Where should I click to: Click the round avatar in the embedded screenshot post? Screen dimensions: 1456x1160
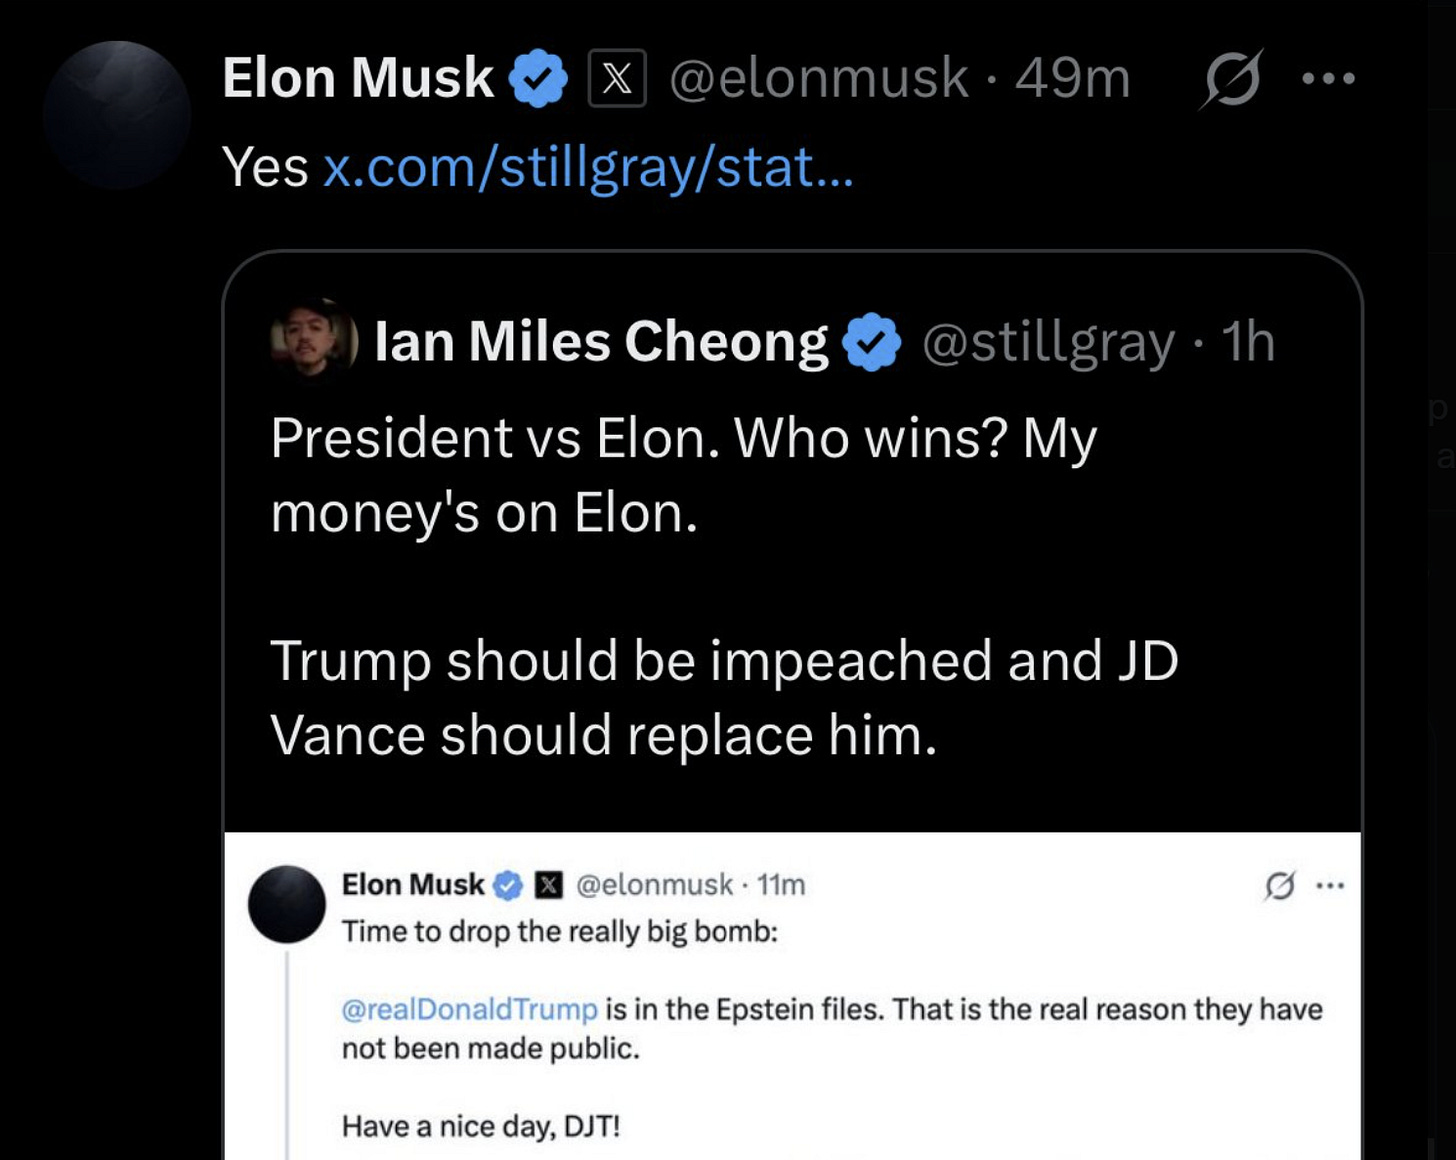[x=287, y=905]
